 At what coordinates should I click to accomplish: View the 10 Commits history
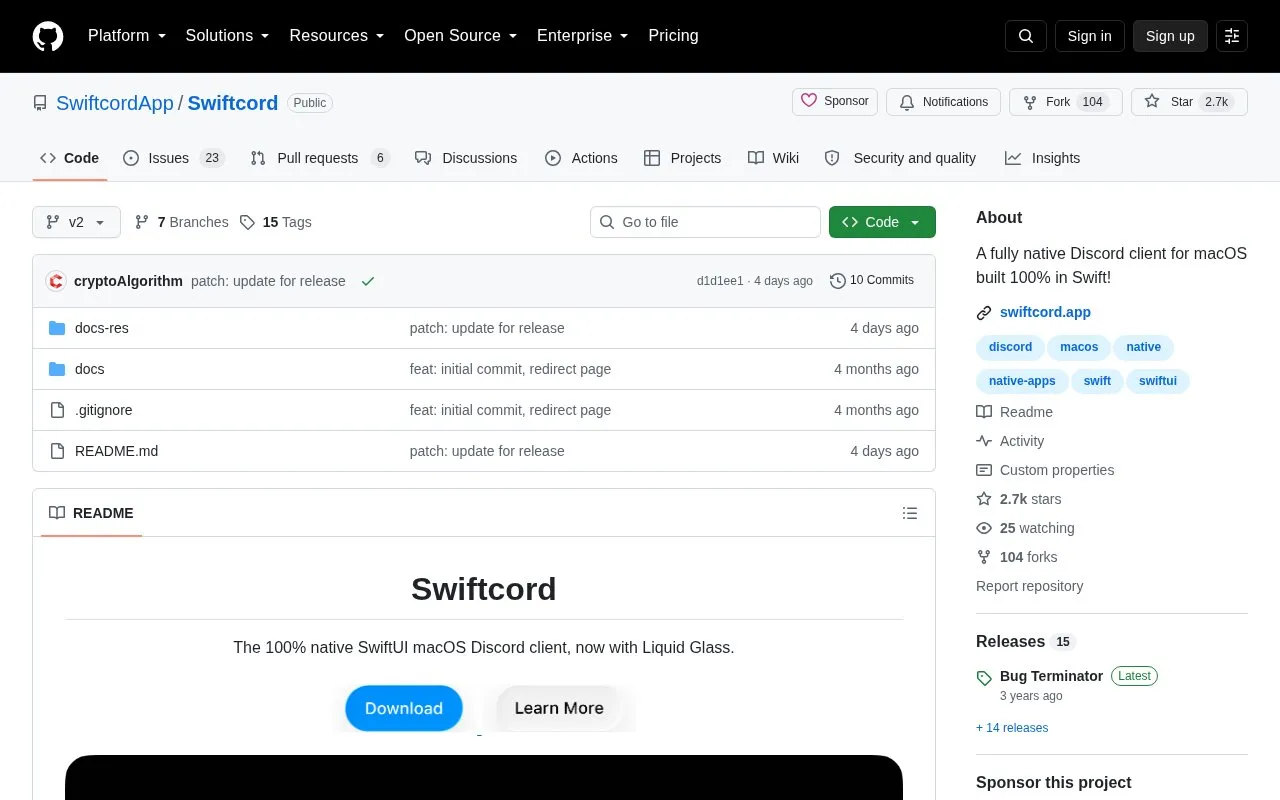872,281
